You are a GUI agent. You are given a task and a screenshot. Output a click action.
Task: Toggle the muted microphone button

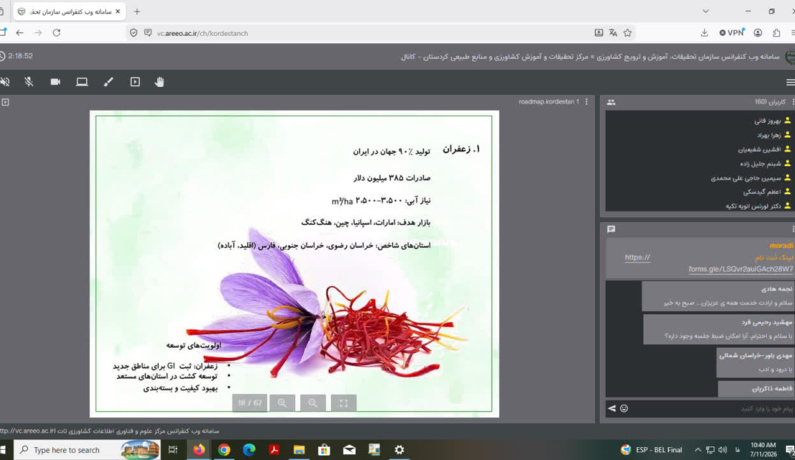[x=29, y=82]
